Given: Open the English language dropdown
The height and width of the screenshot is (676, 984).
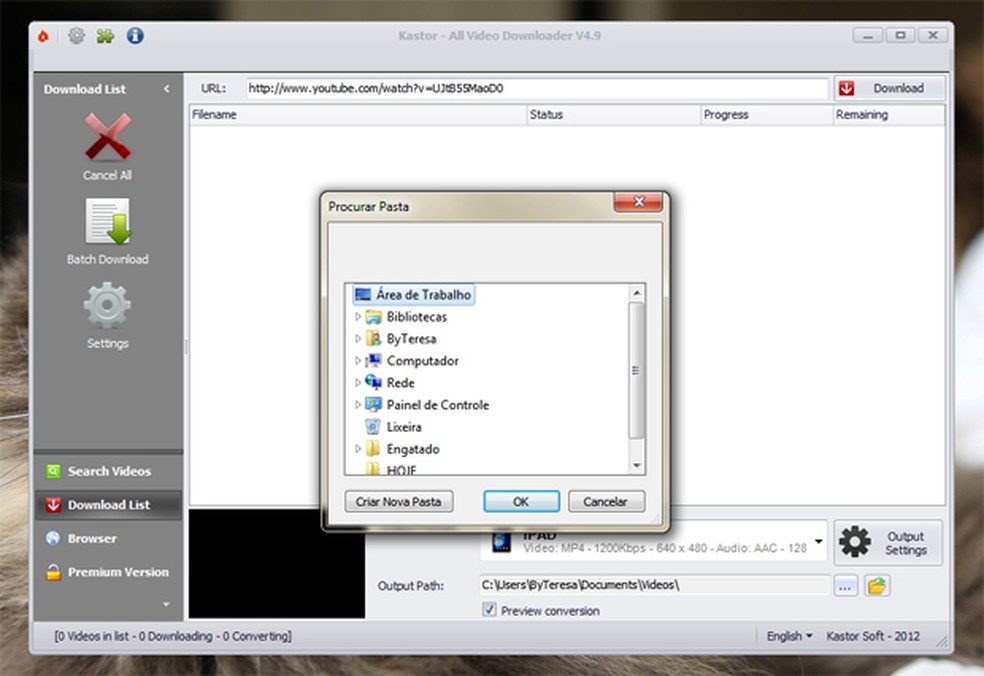Looking at the screenshot, I should [x=789, y=636].
